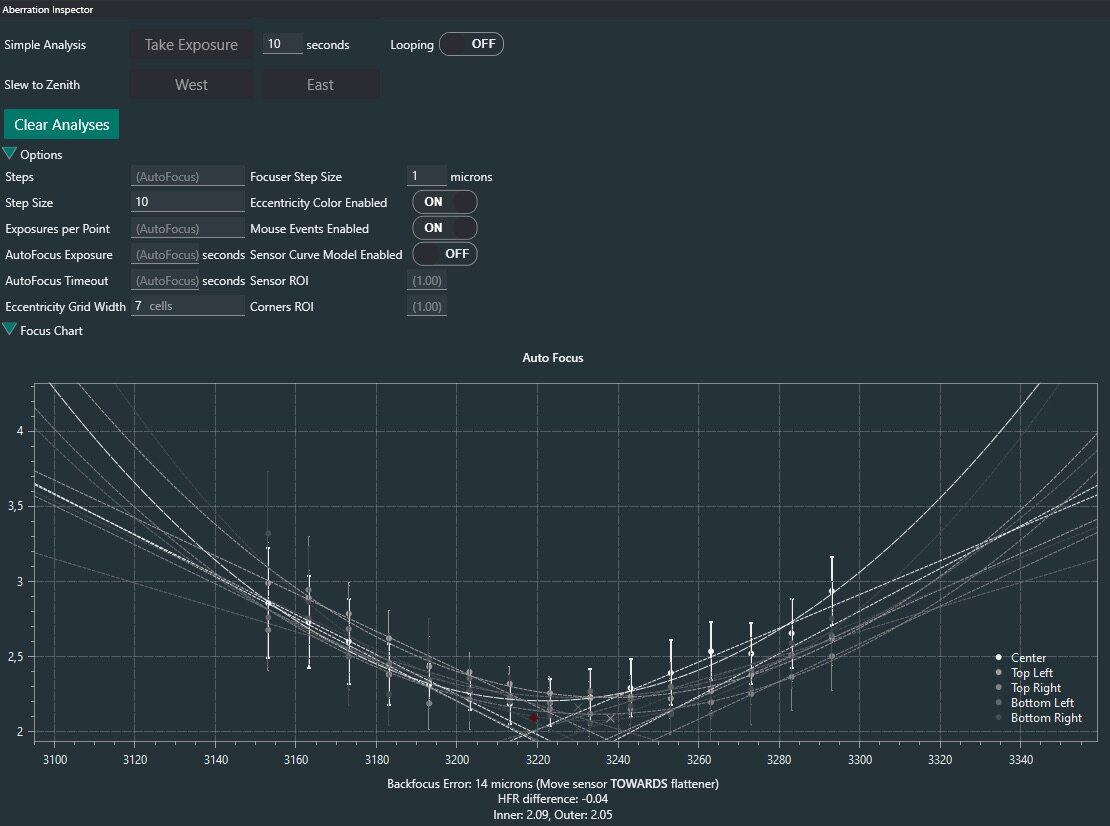Click the Auto Focus chart title
This screenshot has width=1110, height=826.
pyautogui.click(x=553, y=357)
